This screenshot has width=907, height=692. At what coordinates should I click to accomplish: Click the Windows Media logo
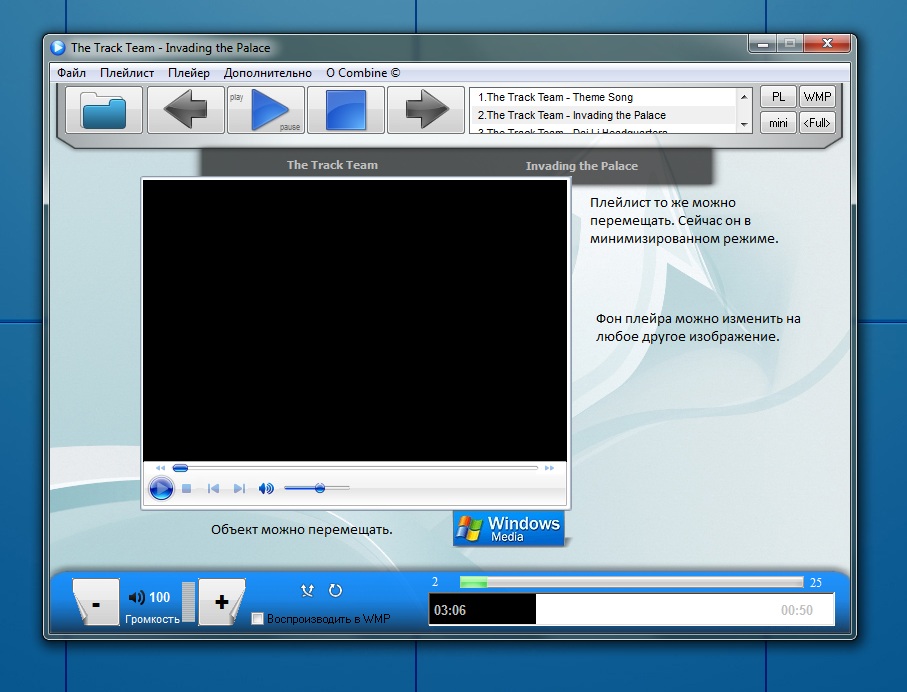pos(508,529)
